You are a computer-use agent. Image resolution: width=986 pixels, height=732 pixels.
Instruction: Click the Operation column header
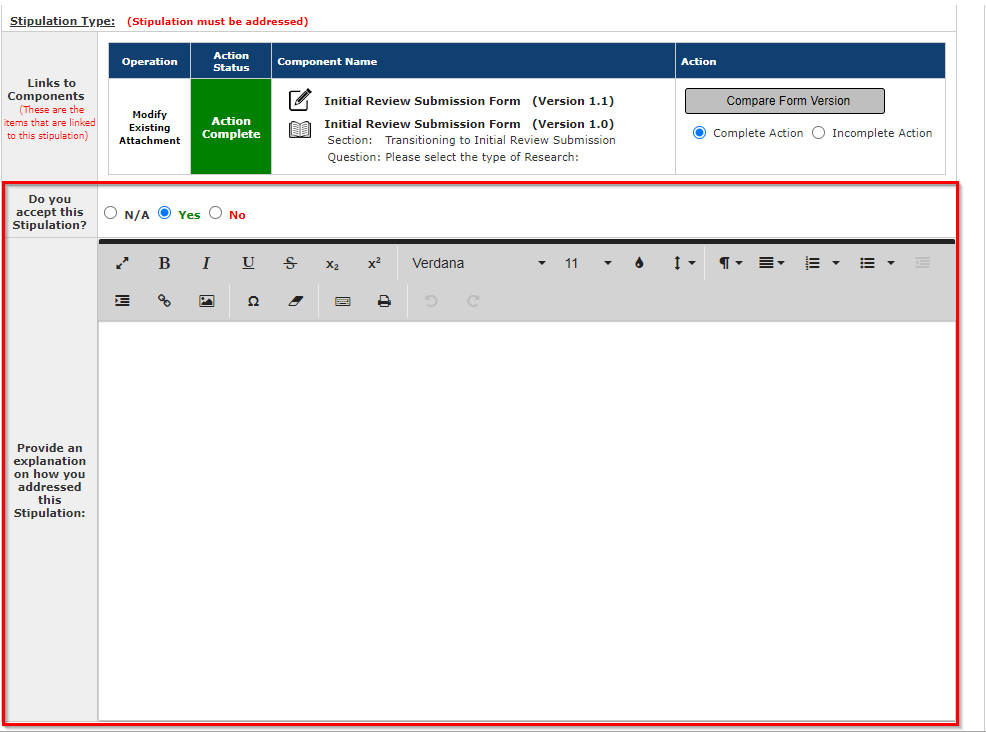click(x=150, y=61)
